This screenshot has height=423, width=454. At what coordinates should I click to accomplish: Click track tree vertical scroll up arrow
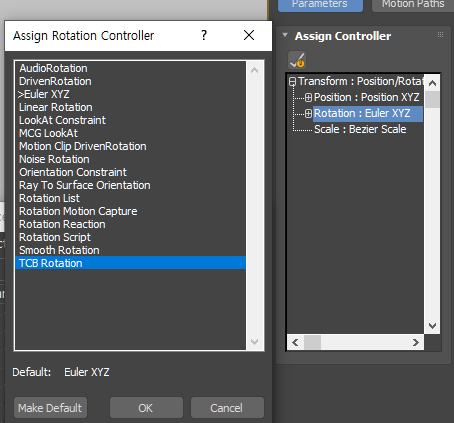coord(432,83)
